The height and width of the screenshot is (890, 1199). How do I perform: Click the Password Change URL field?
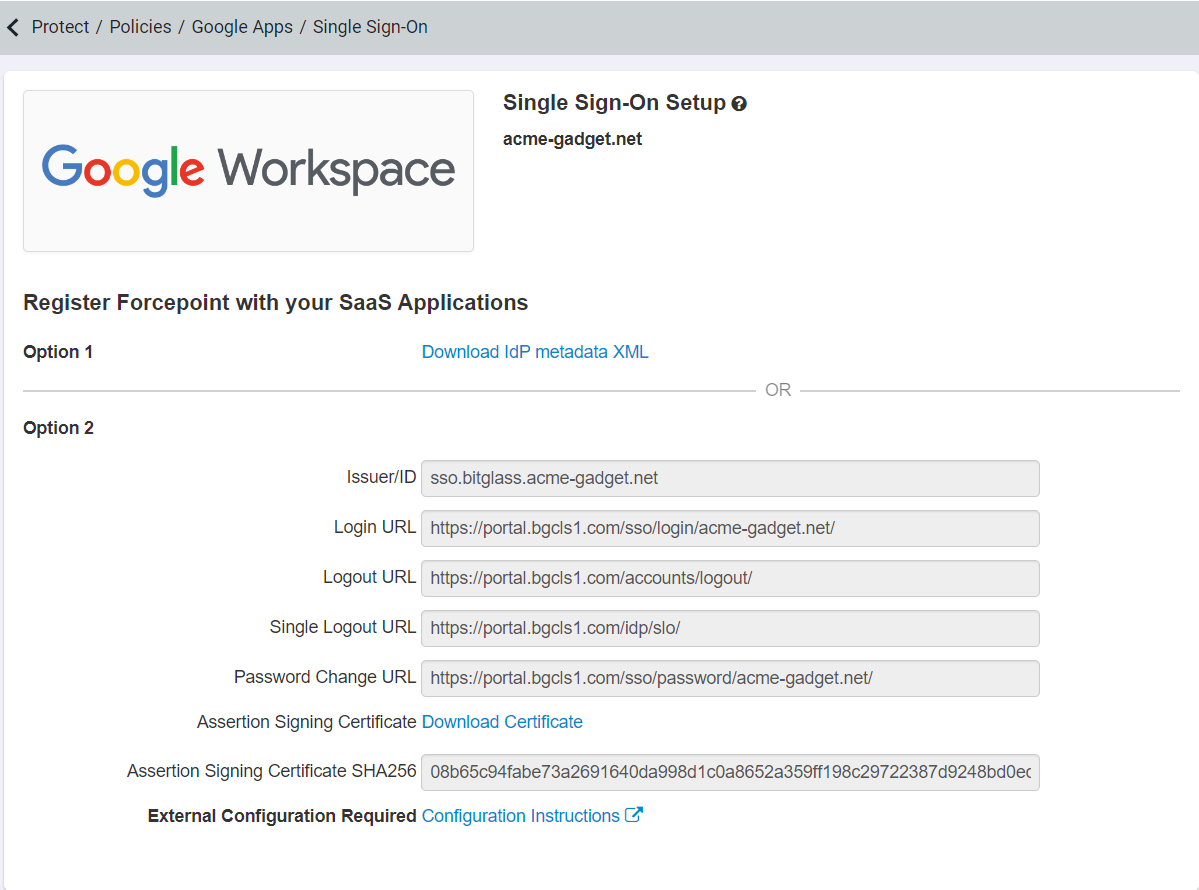(x=730, y=678)
